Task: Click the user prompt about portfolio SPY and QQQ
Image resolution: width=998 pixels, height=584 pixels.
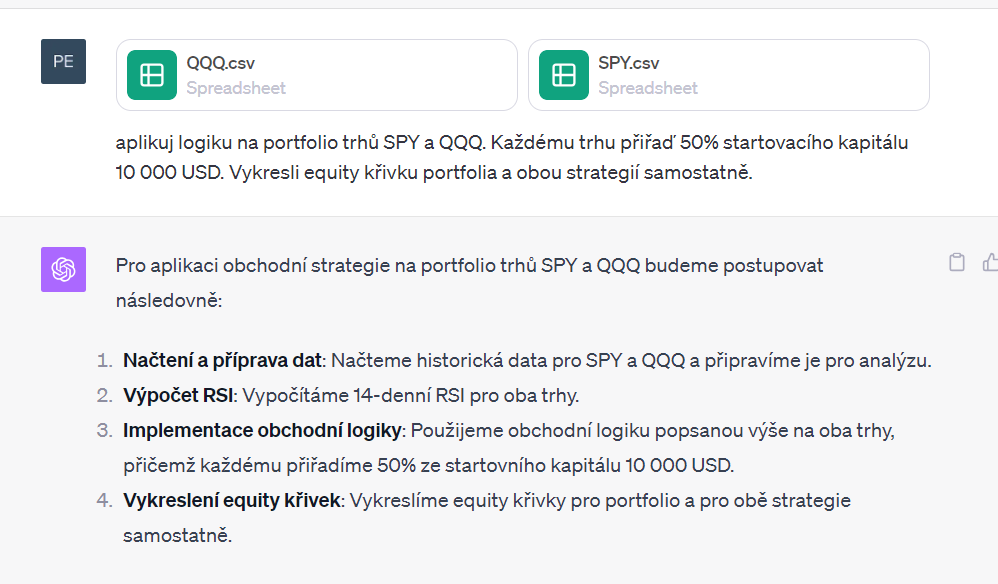Action: (511, 142)
